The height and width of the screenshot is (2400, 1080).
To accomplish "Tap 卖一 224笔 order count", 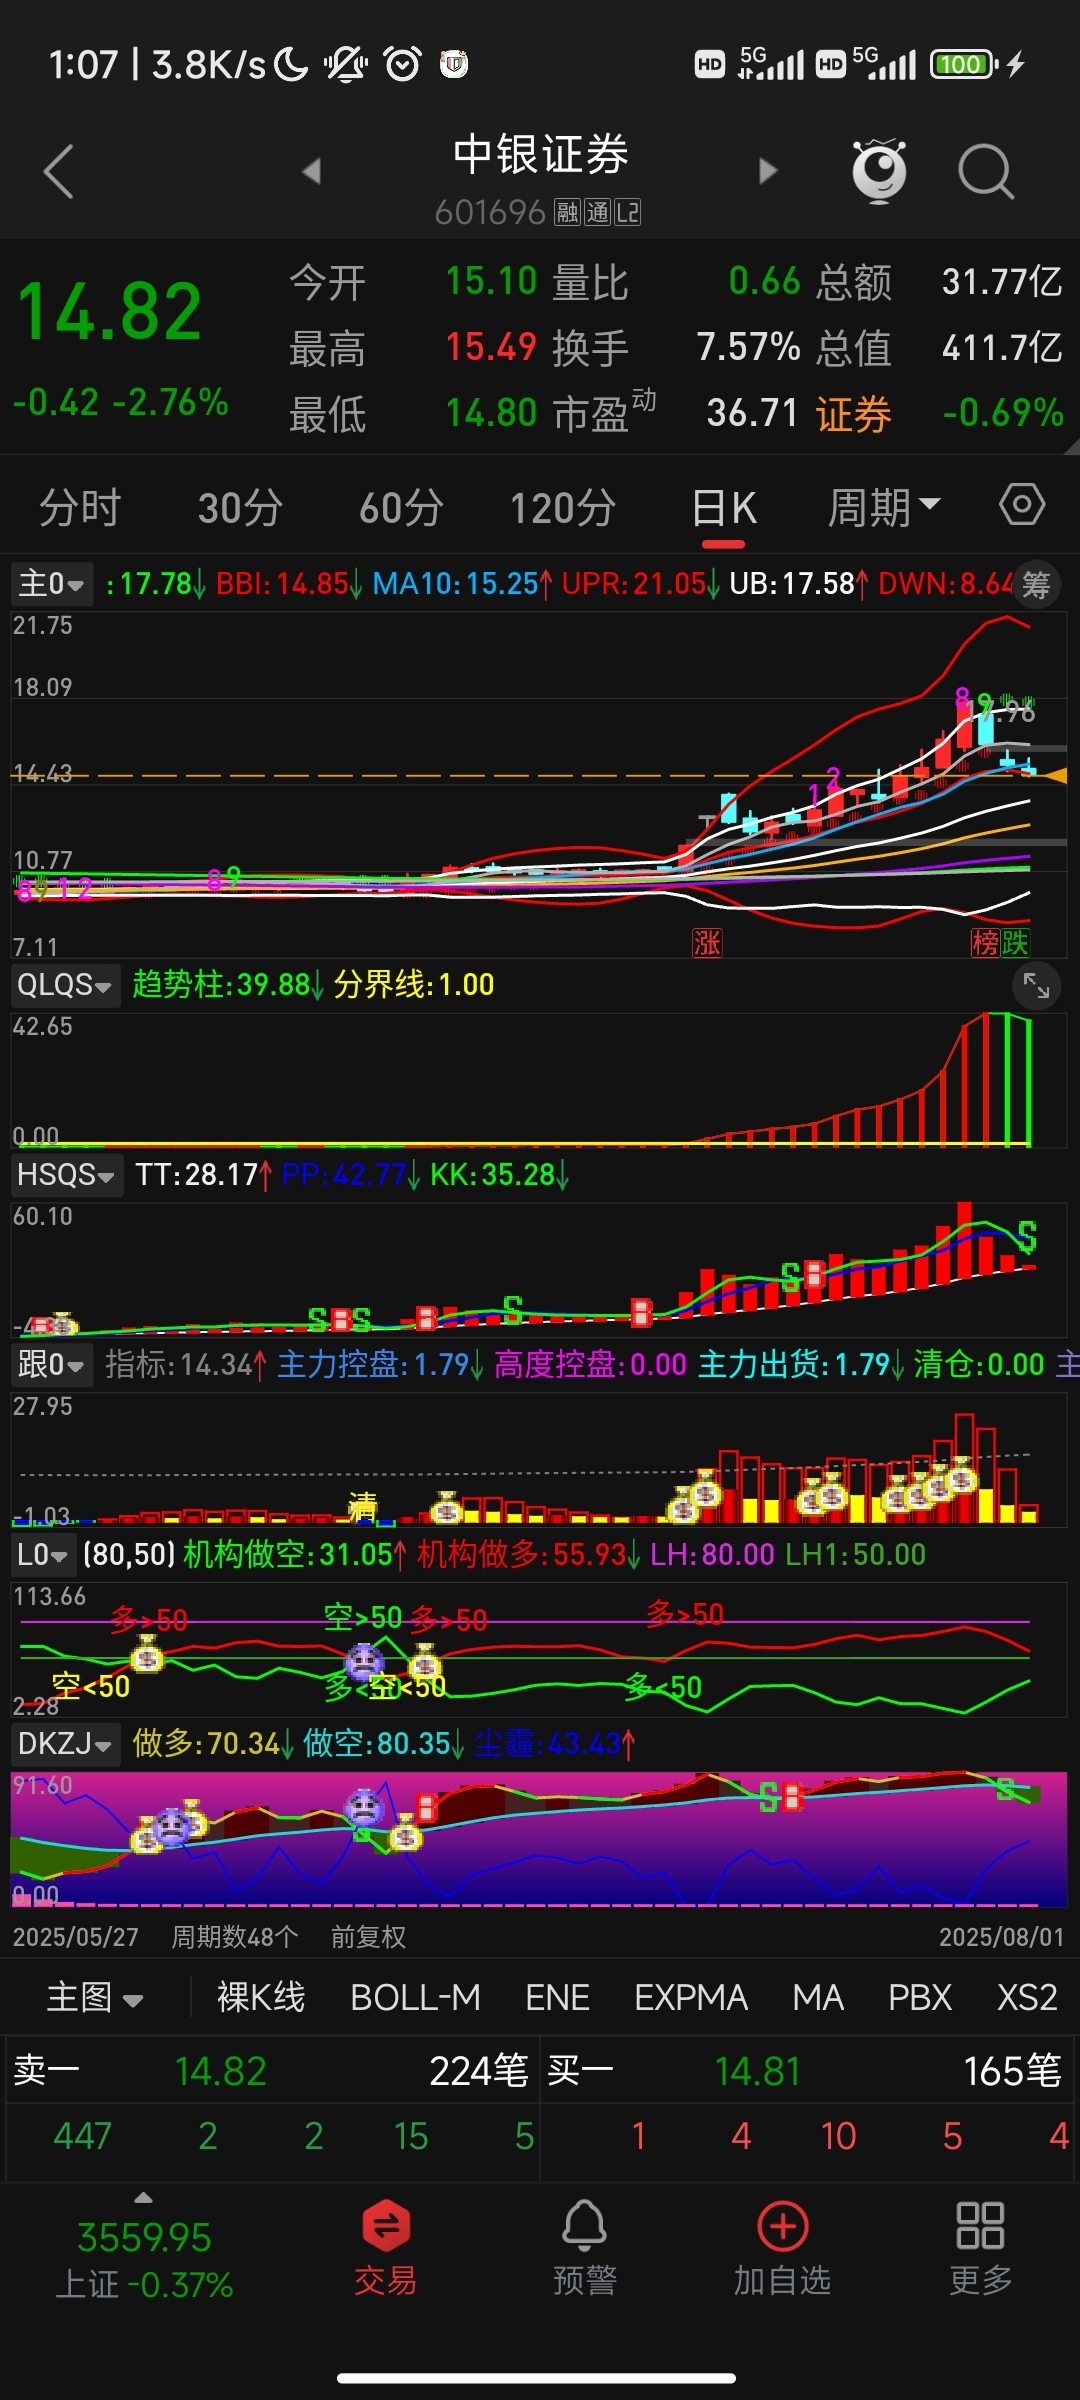I will pyautogui.click(x=478, y=2071).
